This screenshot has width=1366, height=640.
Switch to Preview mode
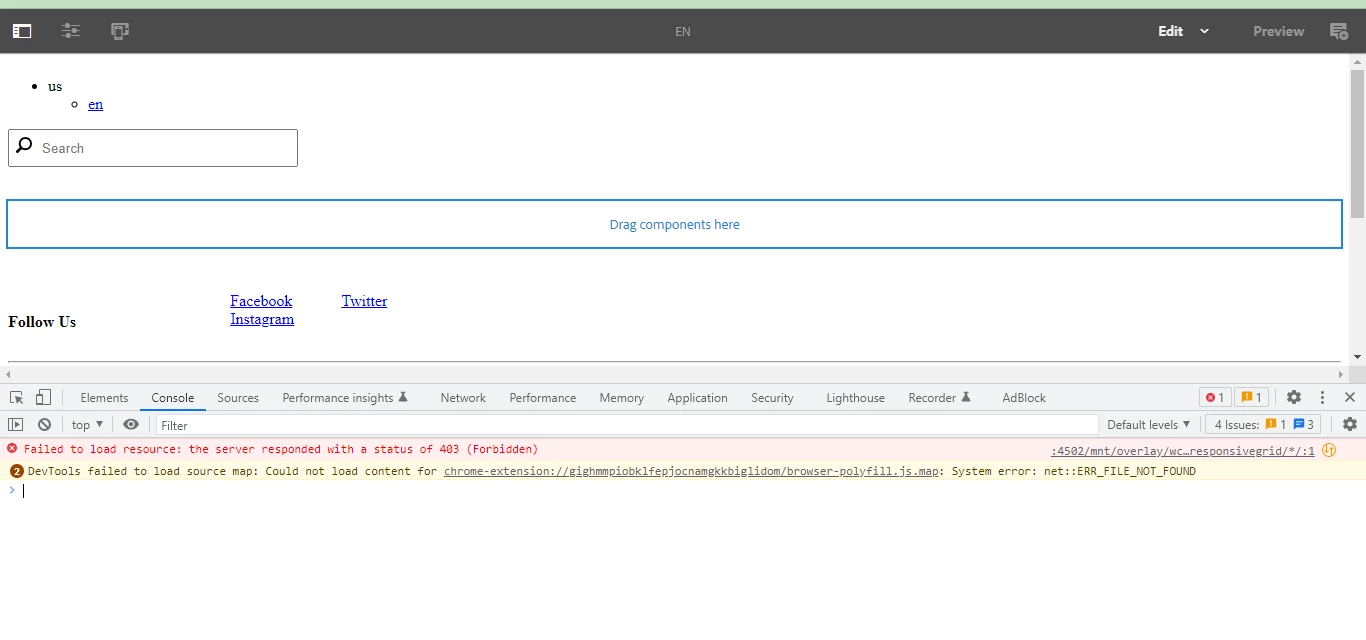coord(1278,31)
